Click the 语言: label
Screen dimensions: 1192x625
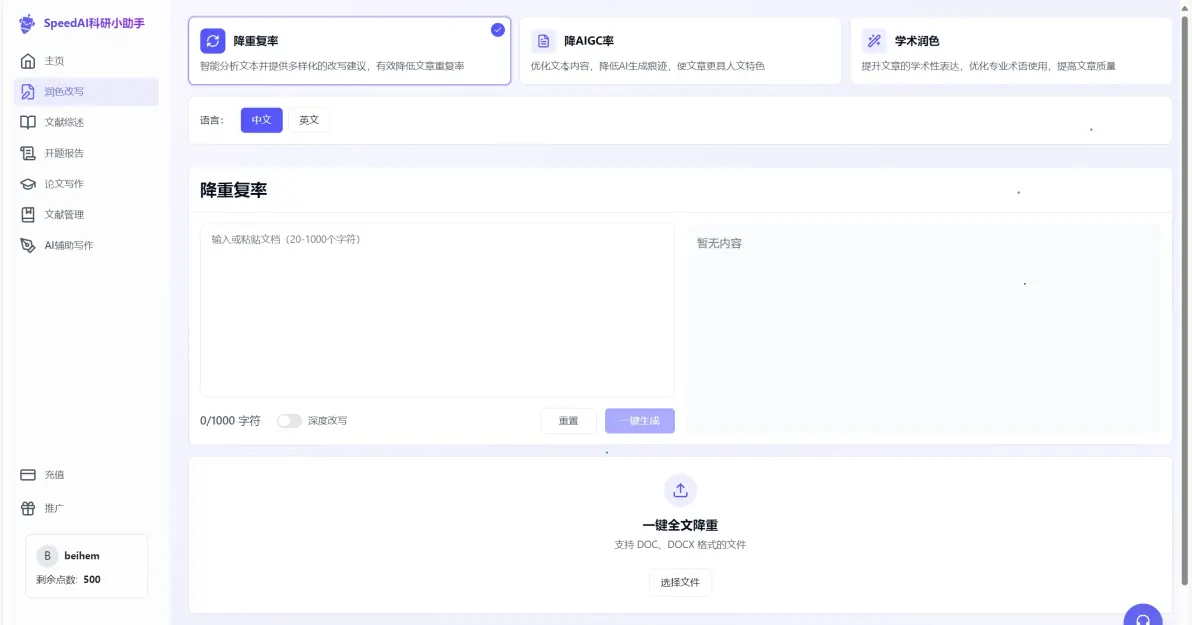(212, 120)
